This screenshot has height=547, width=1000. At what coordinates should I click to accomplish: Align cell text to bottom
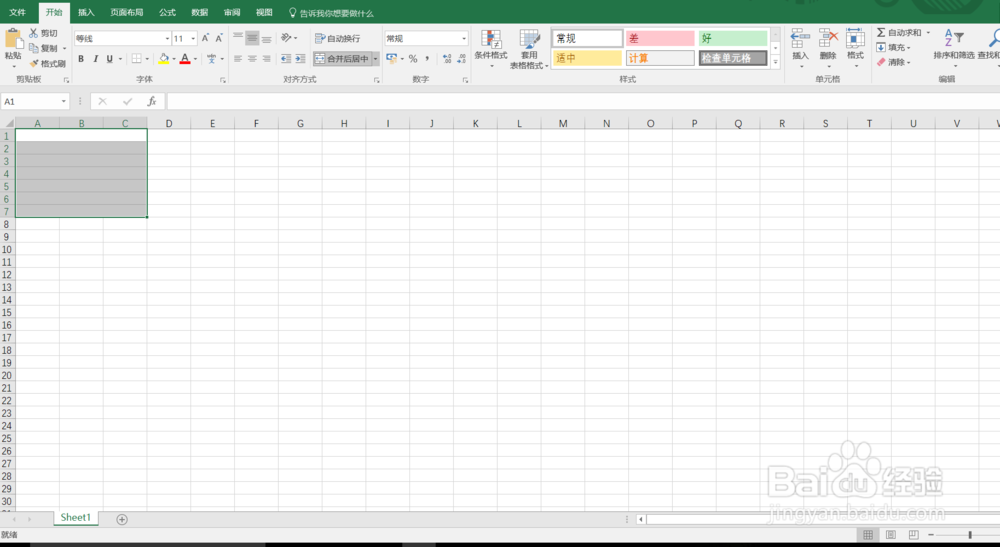pyautogui.click(x=267, y=38)
